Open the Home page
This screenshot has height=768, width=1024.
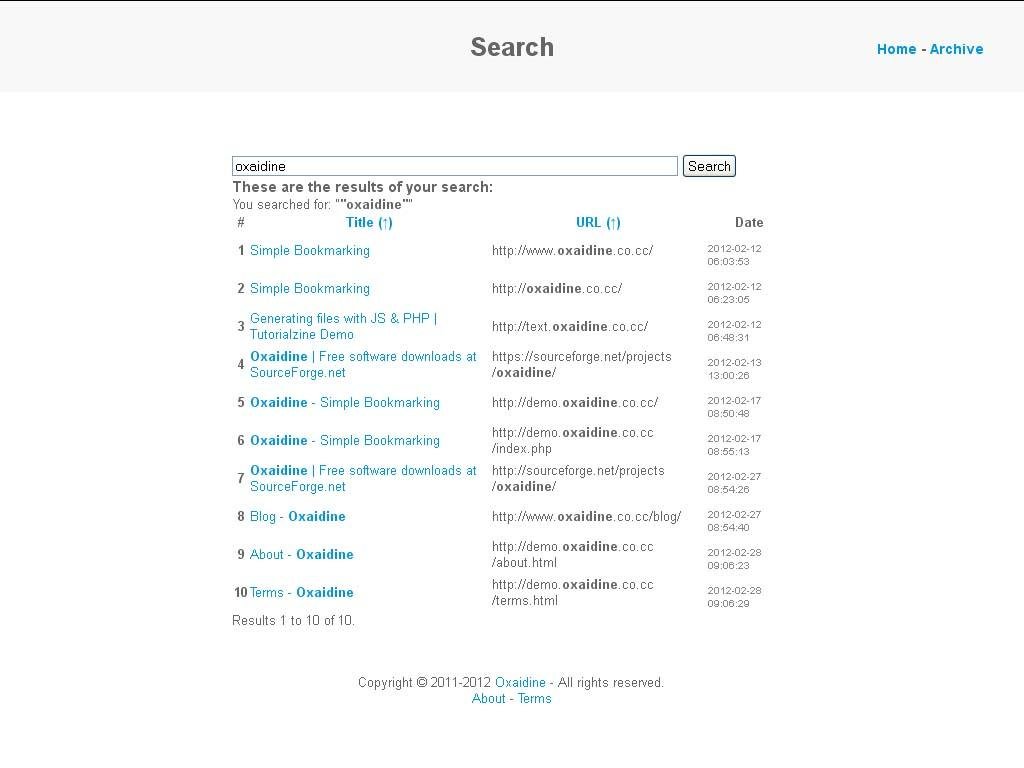897,49
